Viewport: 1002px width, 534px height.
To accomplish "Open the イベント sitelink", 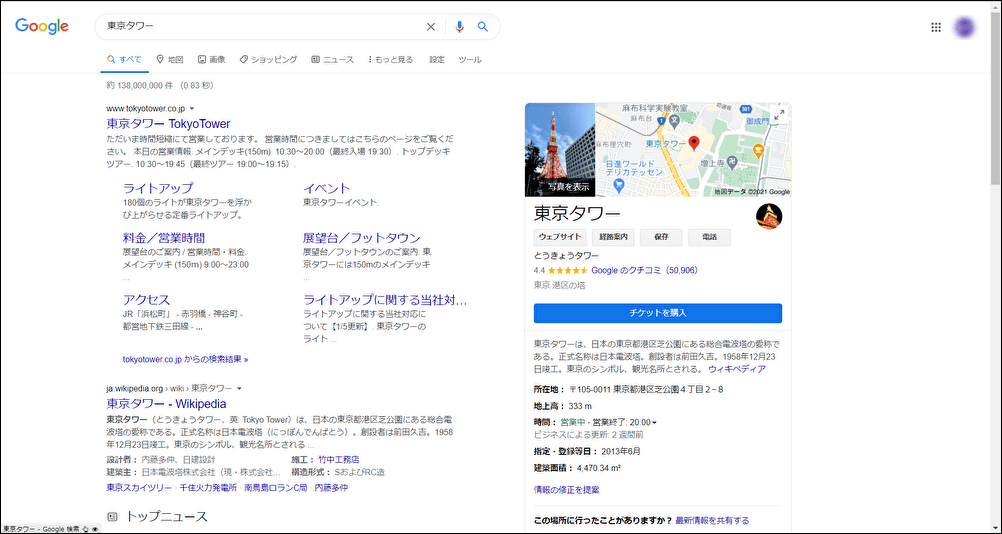I will (327, 188).
